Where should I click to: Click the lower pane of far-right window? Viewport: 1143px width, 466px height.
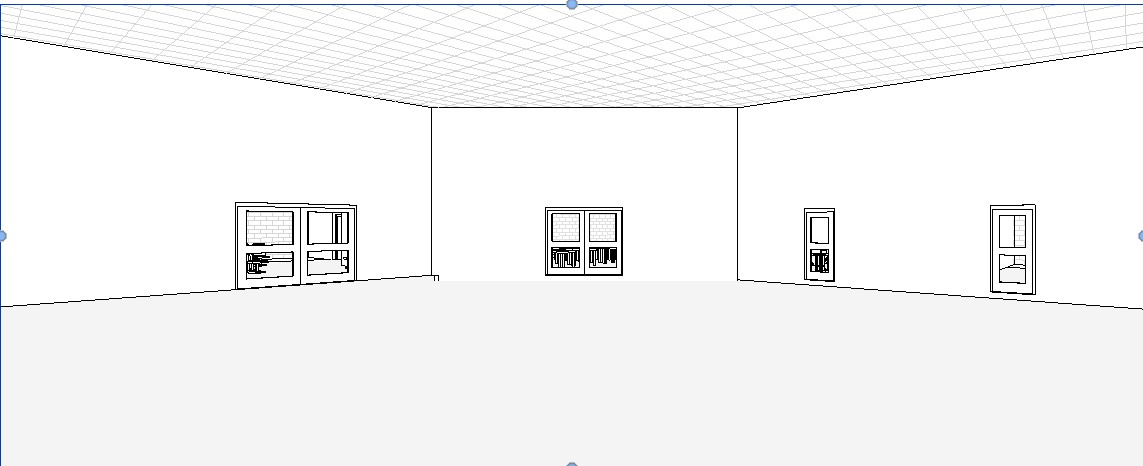pos(1012,271)
